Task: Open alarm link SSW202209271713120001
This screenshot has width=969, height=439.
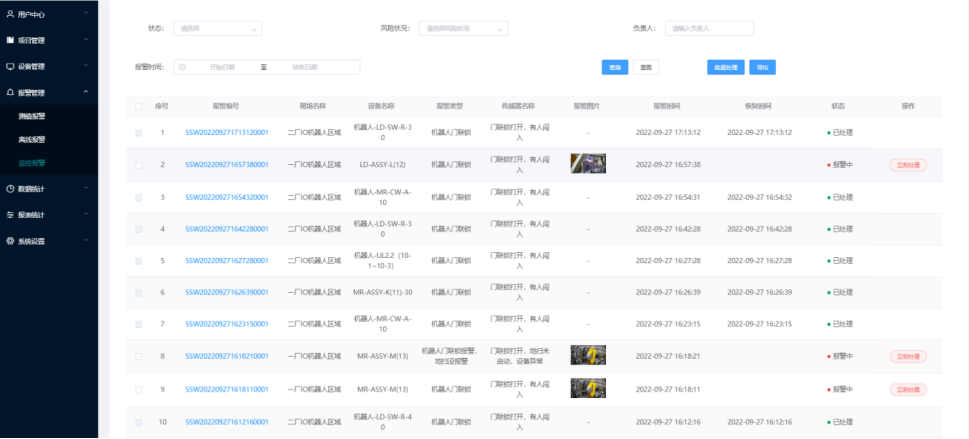Action: (x=227, y=132)
